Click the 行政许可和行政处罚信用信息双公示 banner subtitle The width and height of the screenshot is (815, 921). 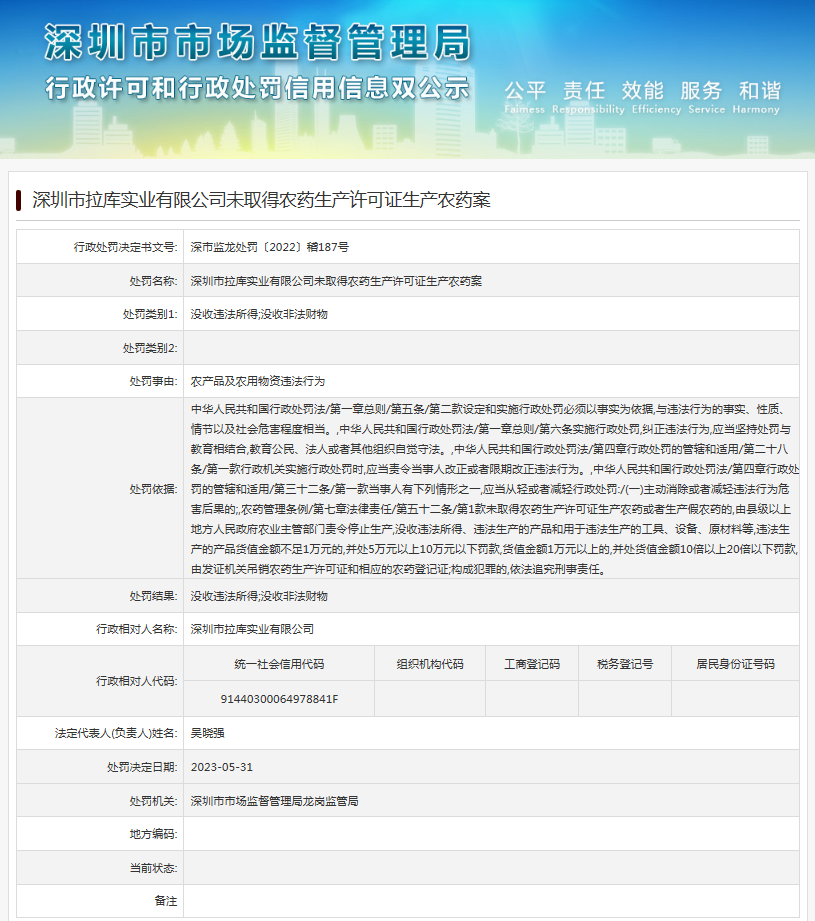(258, 88)
